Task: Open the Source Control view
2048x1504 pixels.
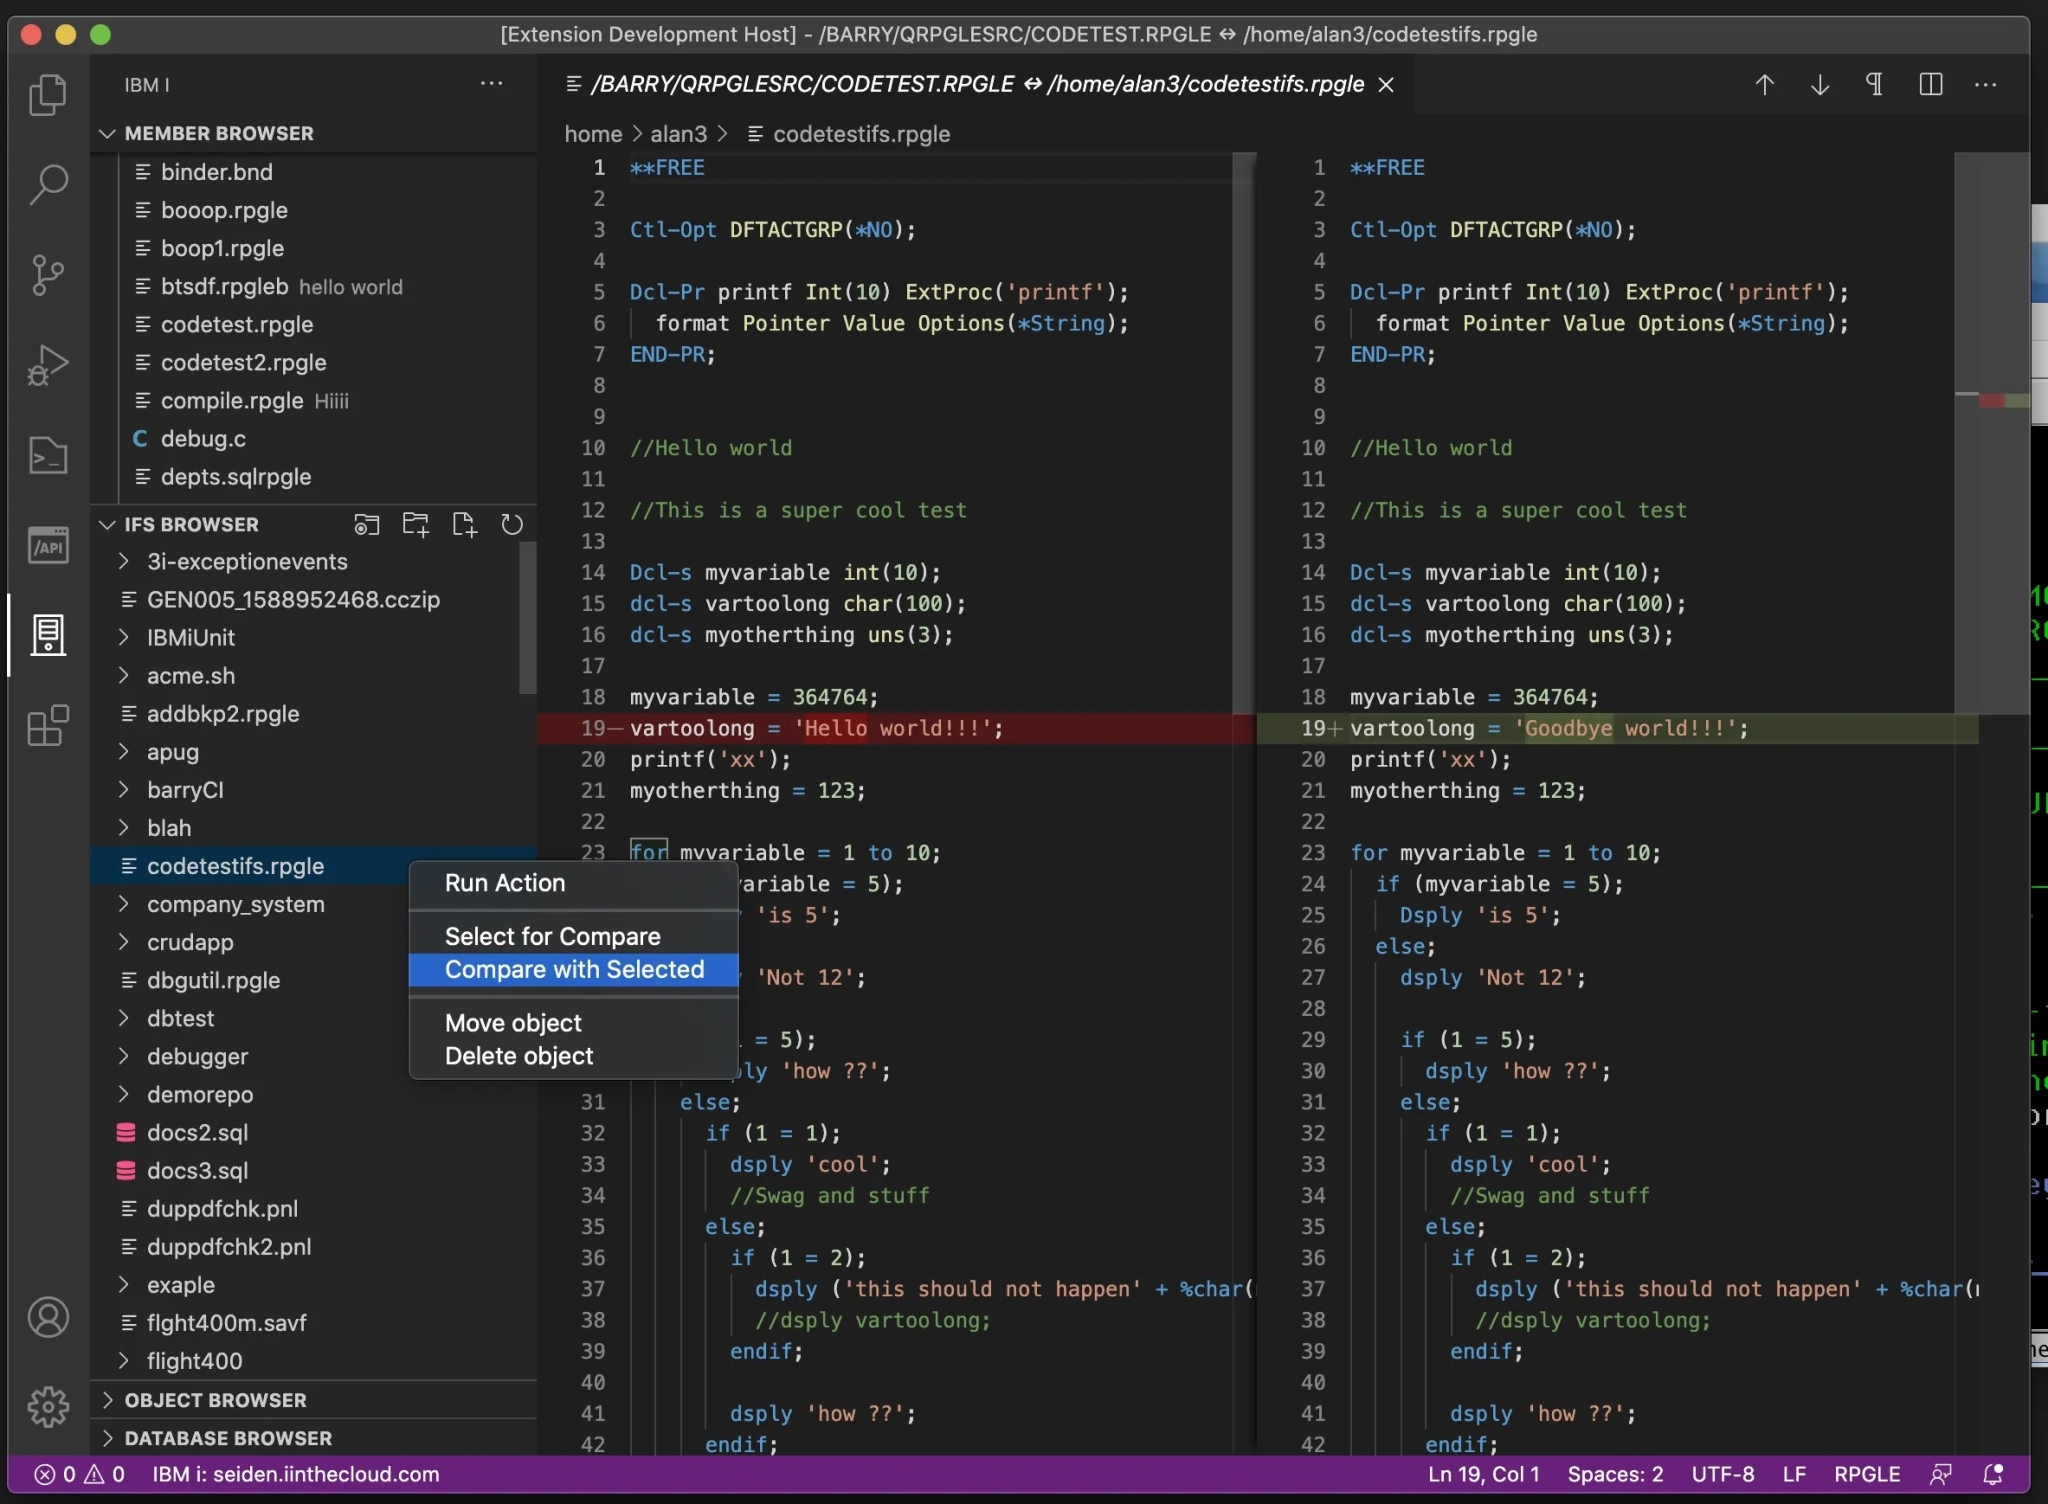Action: [47, 274]
